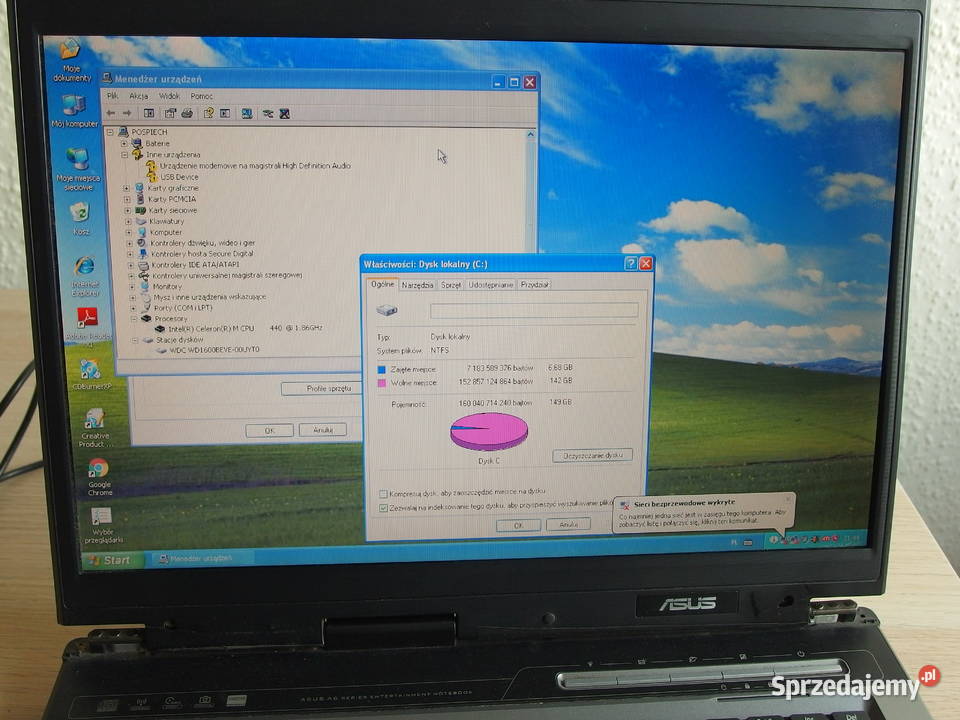Enable the Kompresuj dysk checkbox
This screenshot has height=720, width=960.
pos(383,493)
